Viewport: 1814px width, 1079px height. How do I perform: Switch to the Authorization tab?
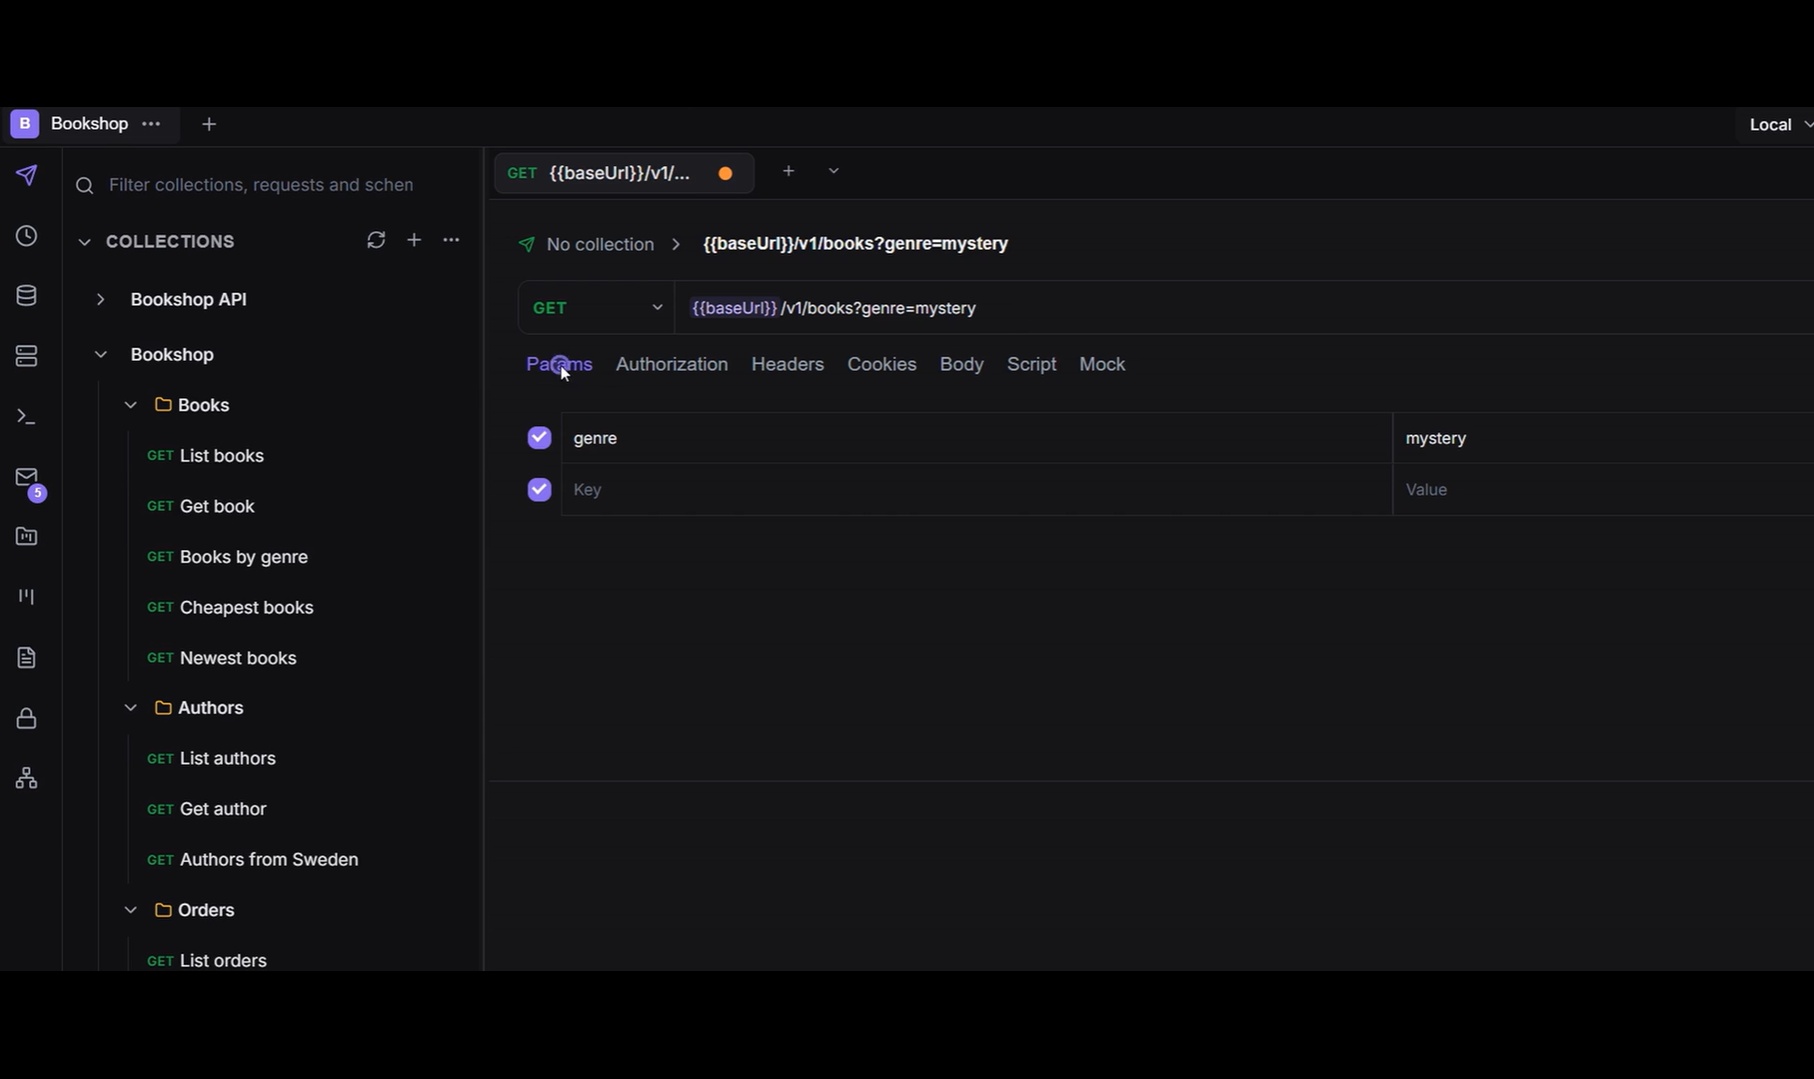coord(672,364)
